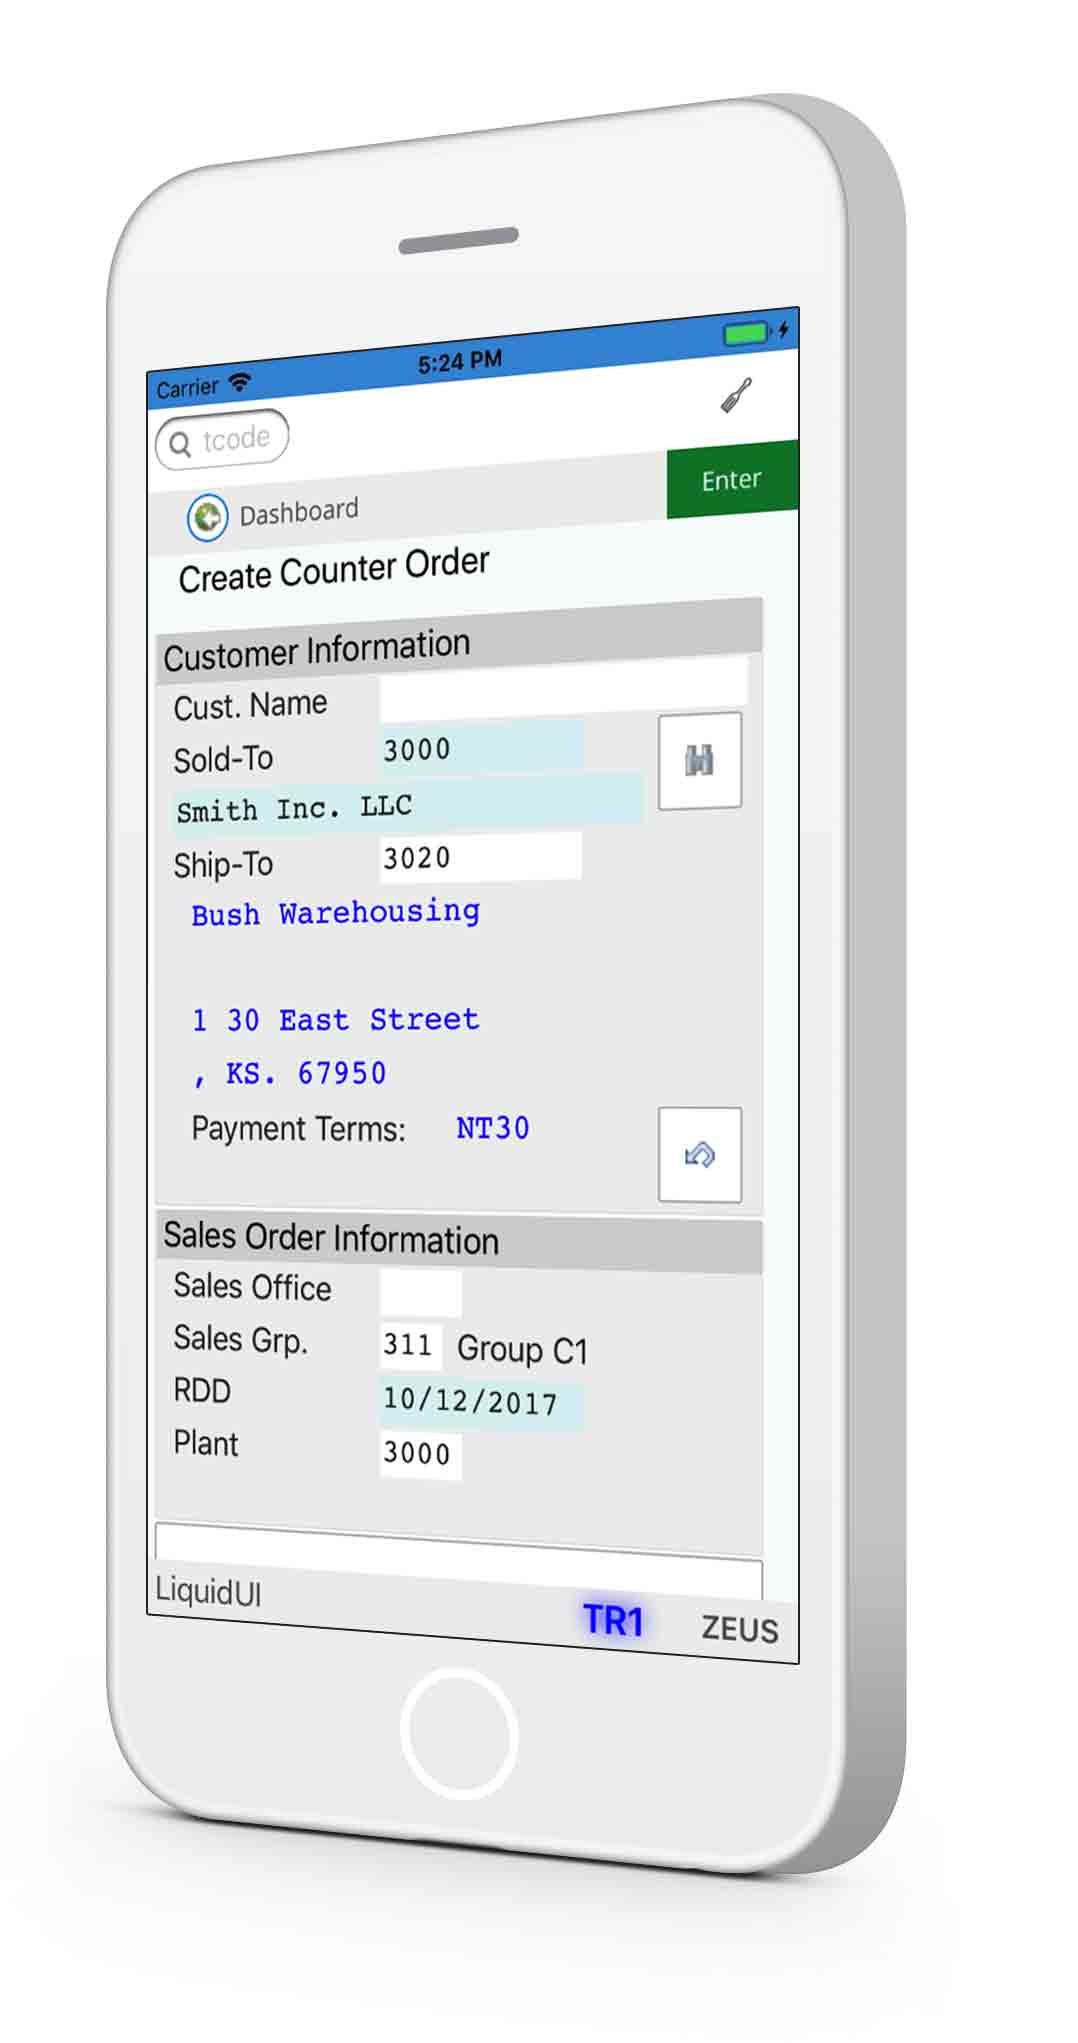Click the binoculars search icon
Viewport: 1078px width, 2043px height.
[x=699, y=761]
